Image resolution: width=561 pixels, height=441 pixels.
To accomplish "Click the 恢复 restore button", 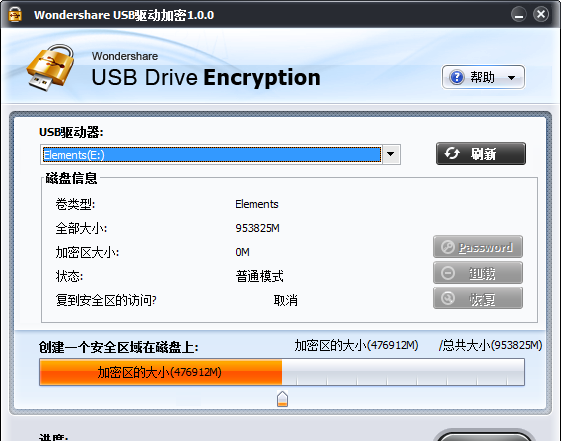I will 478,298.
